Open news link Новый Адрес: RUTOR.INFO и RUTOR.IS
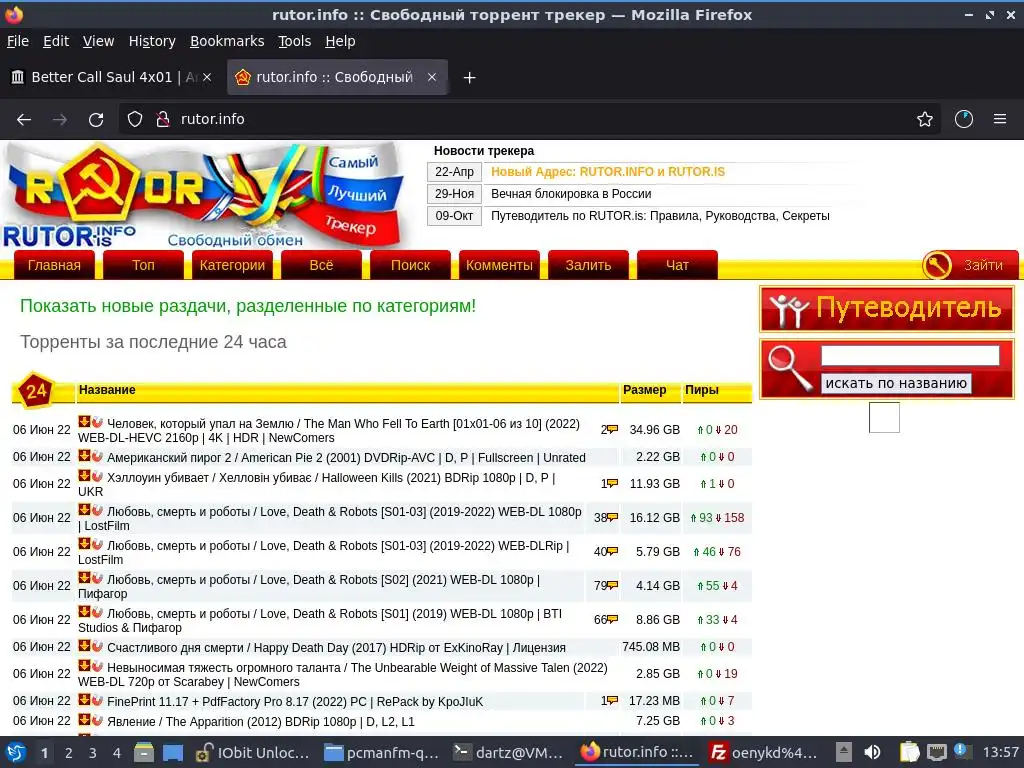Image resolution: width=1024 pixels, height=768 pixels. (x=607, y=172)
